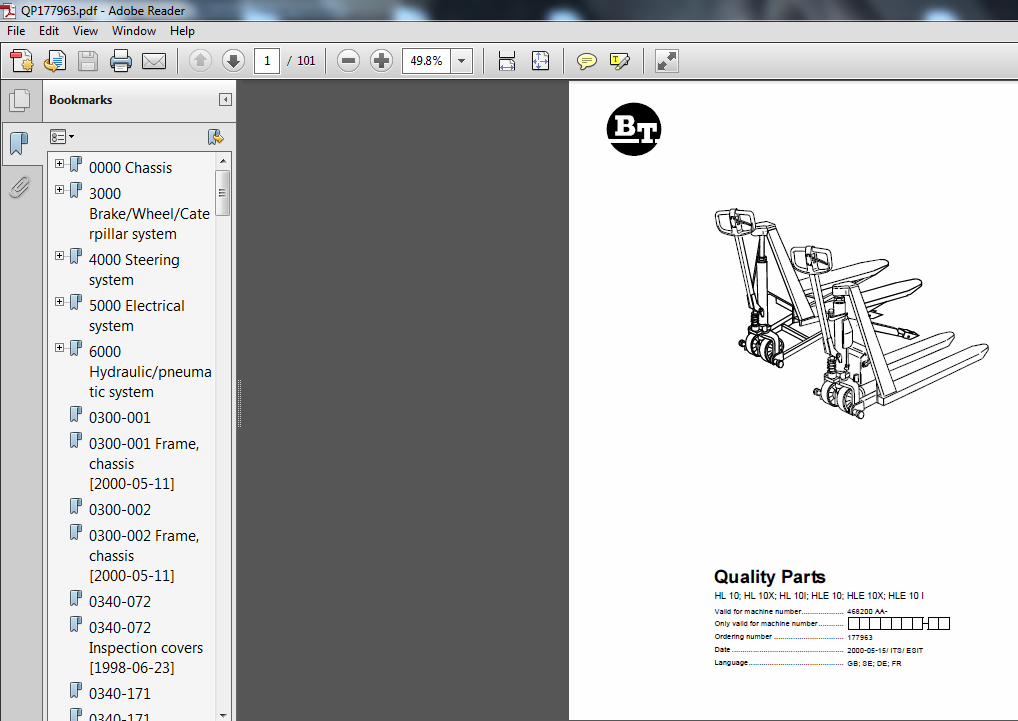Click the Print icon
The image size is (1018, 721).
[121, 61]
